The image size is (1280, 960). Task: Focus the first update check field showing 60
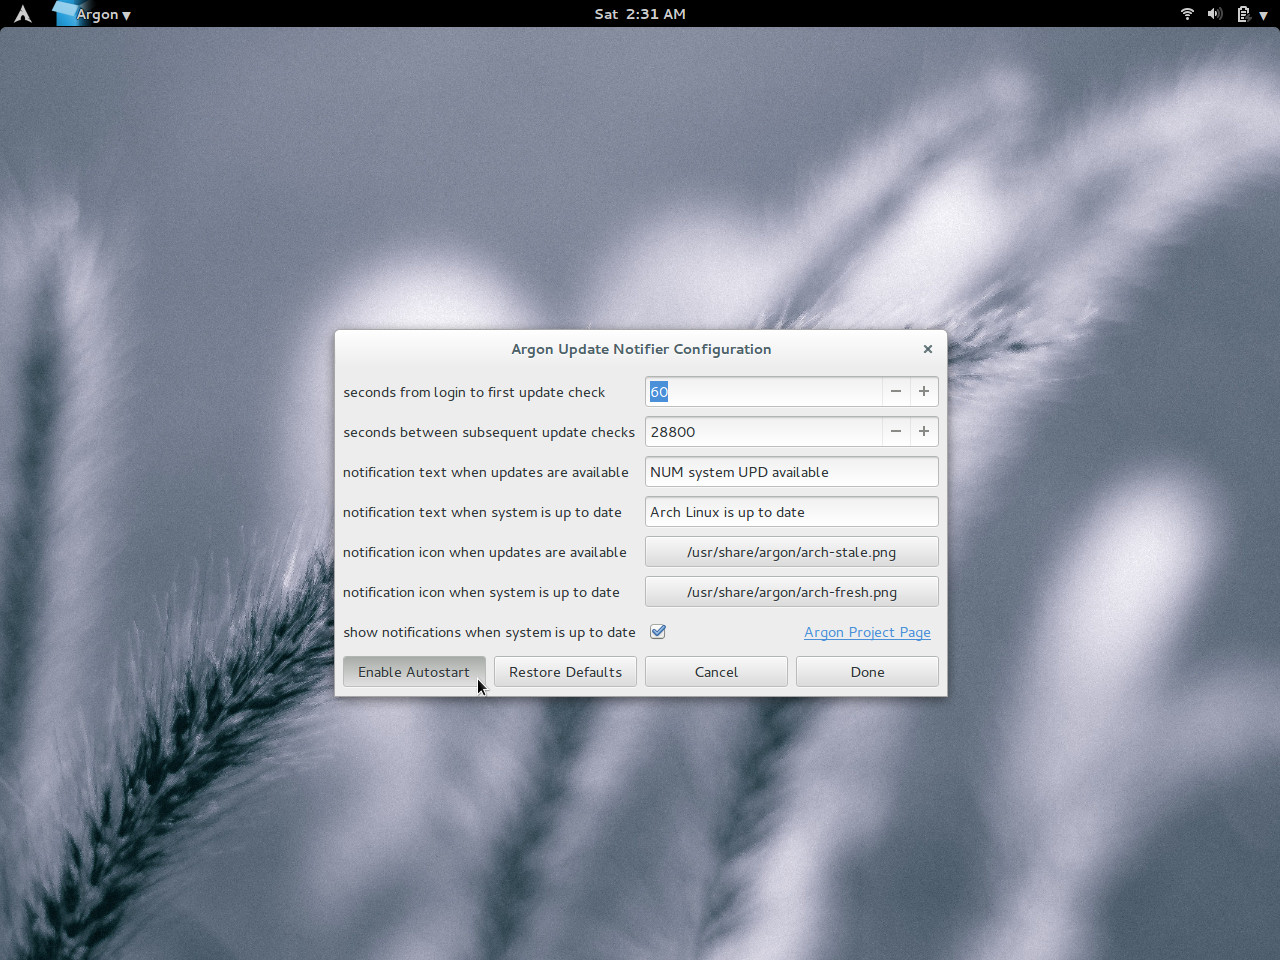(x=764, y=392)
